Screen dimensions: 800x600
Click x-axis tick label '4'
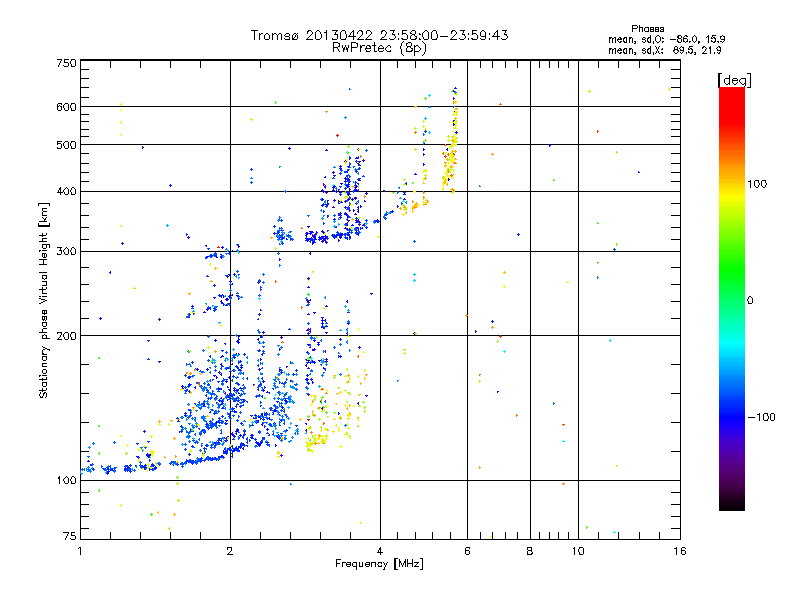click(x=380, y=551)
